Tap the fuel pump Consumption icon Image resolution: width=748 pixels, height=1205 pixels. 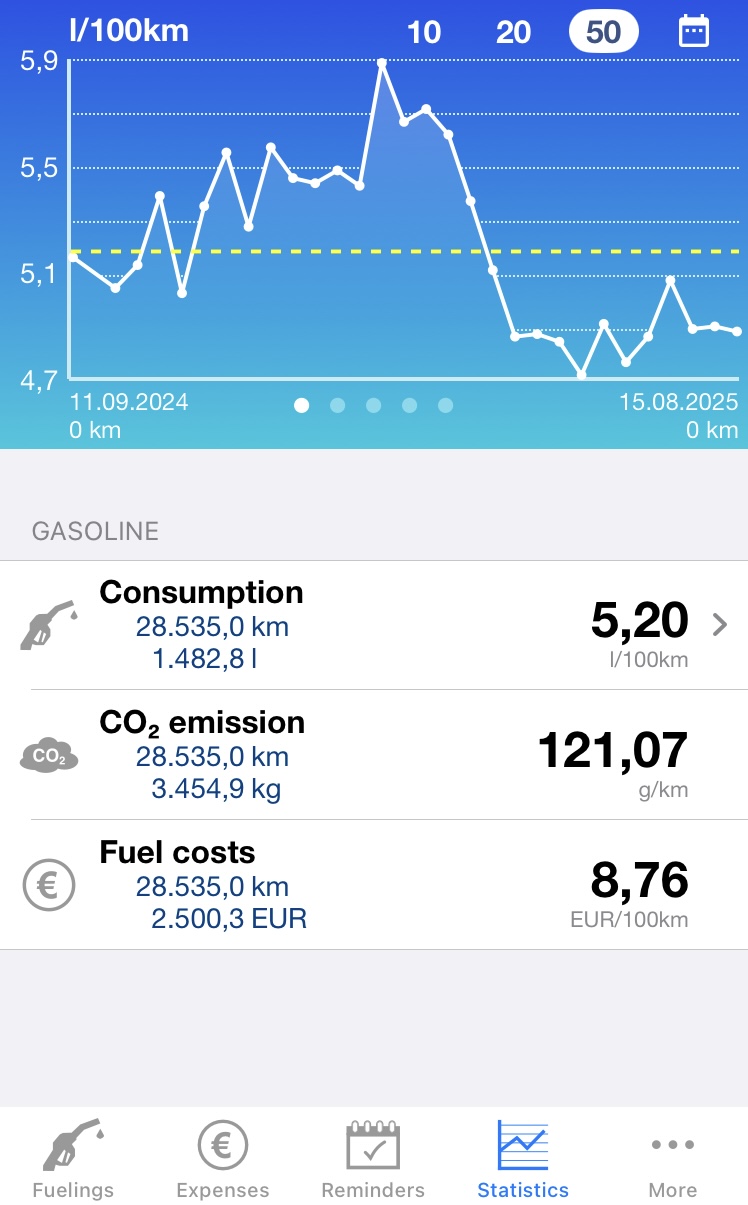pyautogui.click(x=48, y=625)
